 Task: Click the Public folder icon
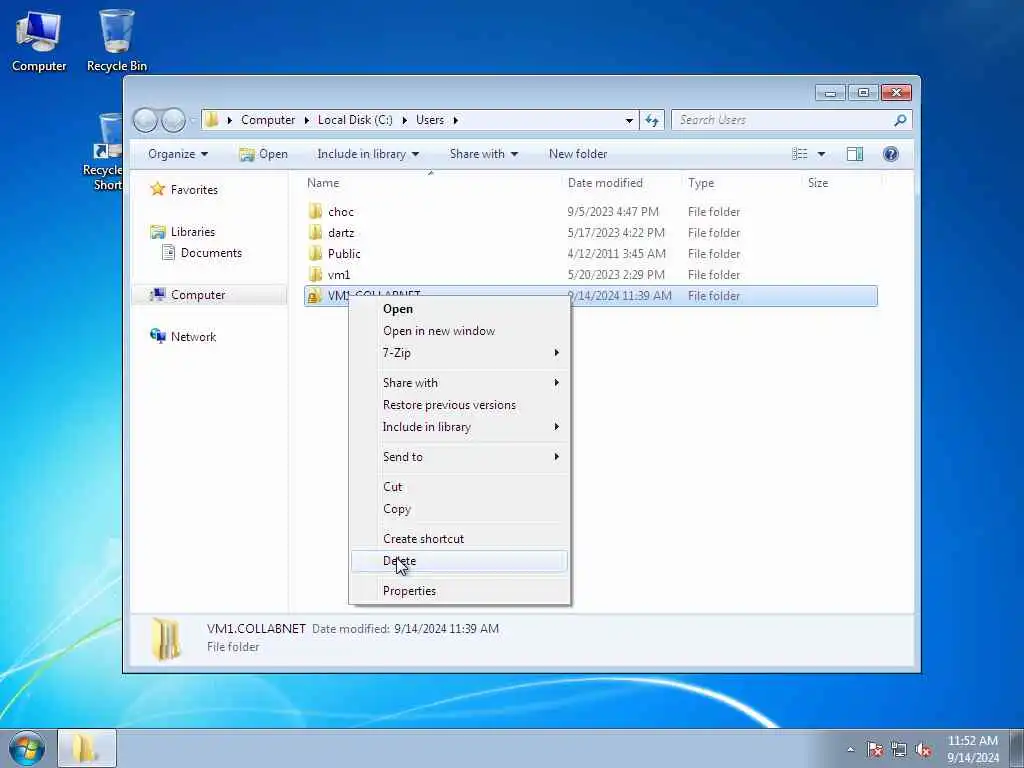point(315,253)
